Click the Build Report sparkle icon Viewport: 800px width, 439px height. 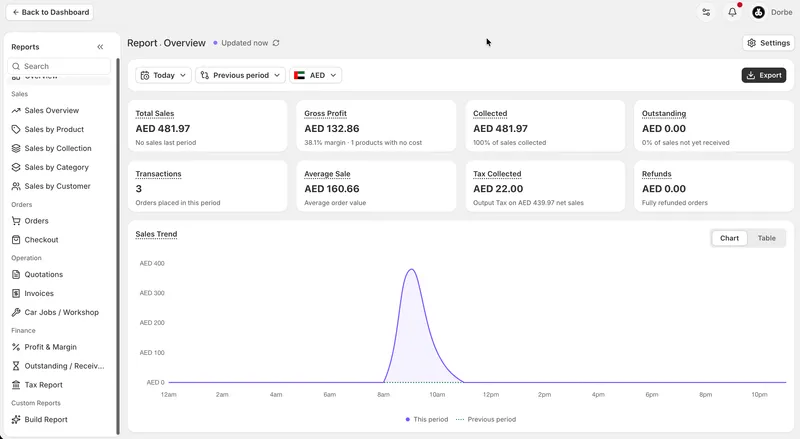click(x=16, y=420)
